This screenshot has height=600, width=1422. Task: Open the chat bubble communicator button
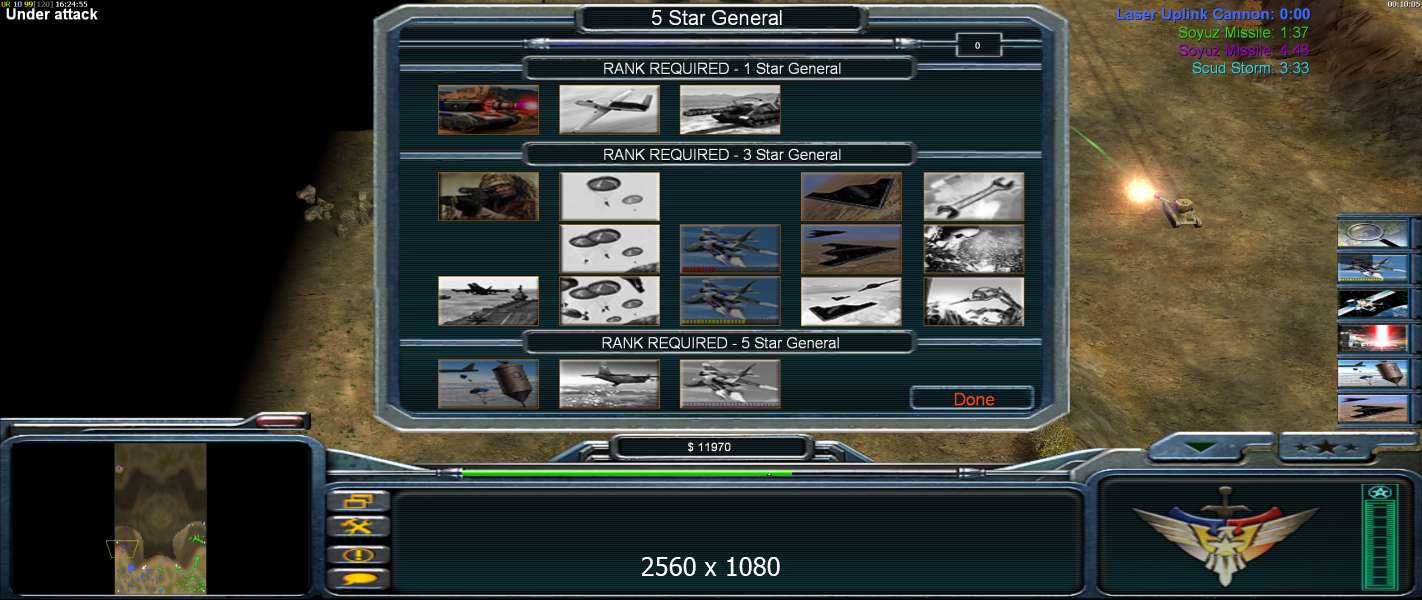(x=358, y=579)
